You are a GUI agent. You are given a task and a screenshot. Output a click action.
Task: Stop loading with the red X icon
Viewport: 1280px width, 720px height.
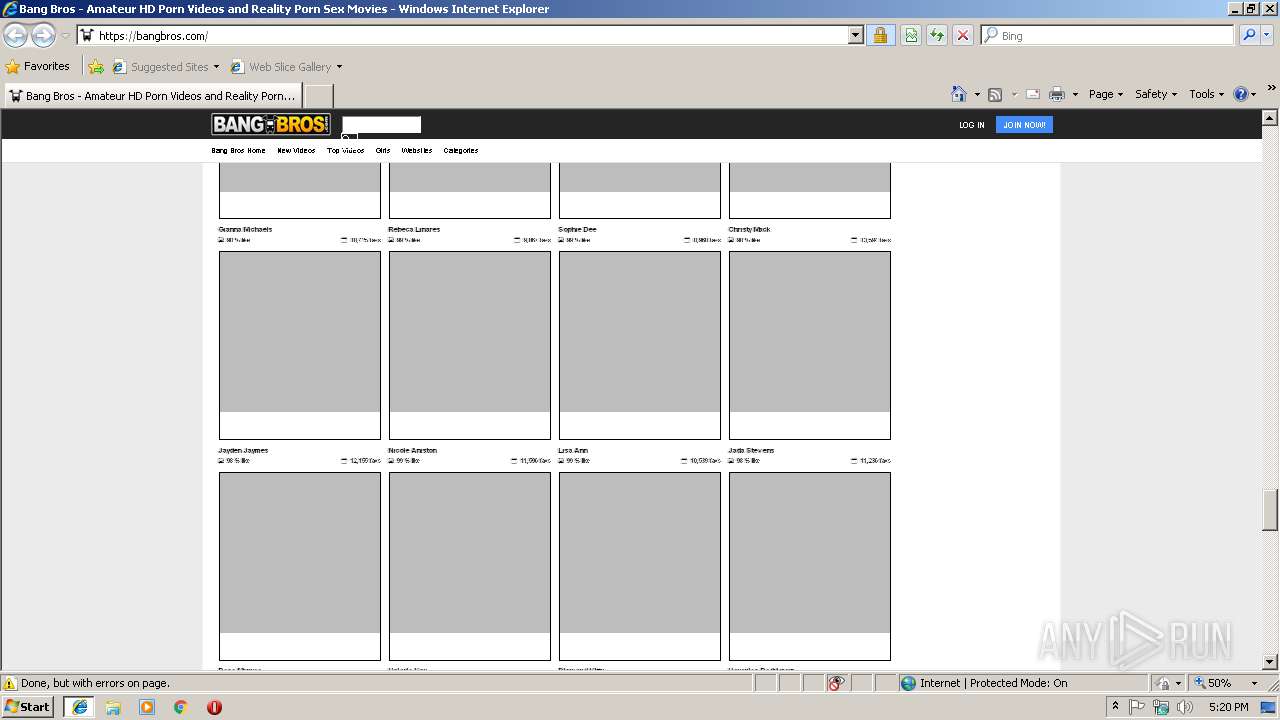tap(963, 36)
